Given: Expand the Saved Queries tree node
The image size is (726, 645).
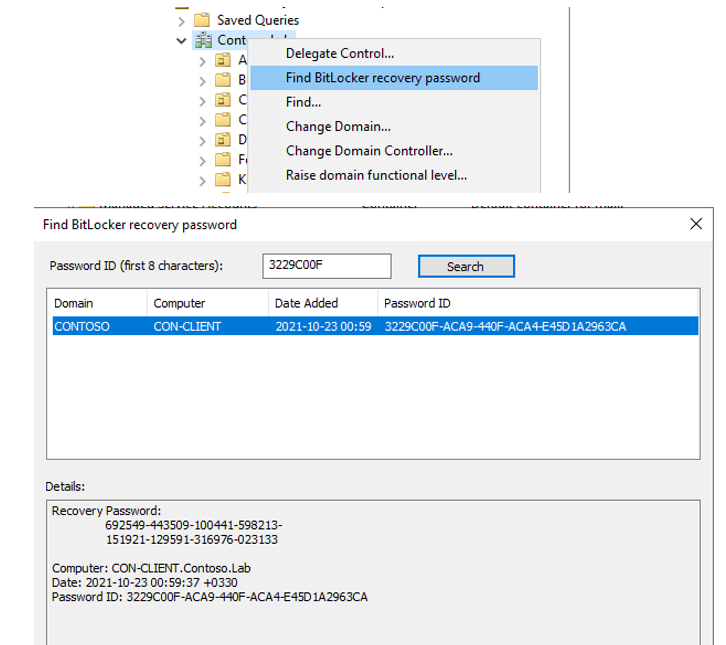Looking at the screenshot, I should pyautogui.click(x=181, y=20).
